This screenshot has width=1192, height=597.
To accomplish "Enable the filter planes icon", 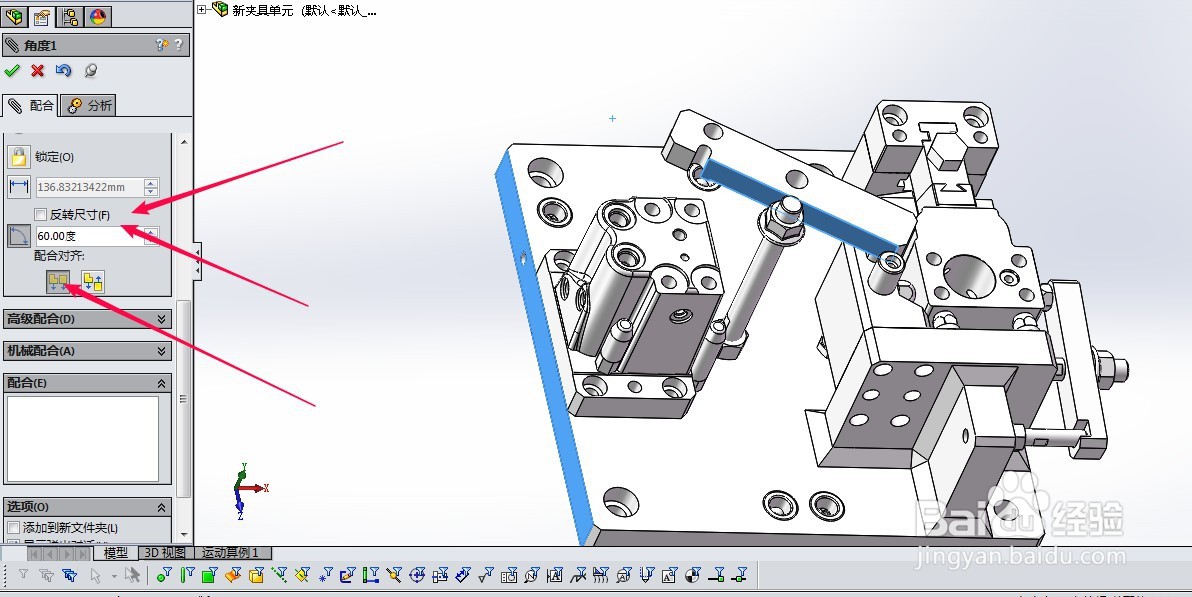I will (302, 575).
